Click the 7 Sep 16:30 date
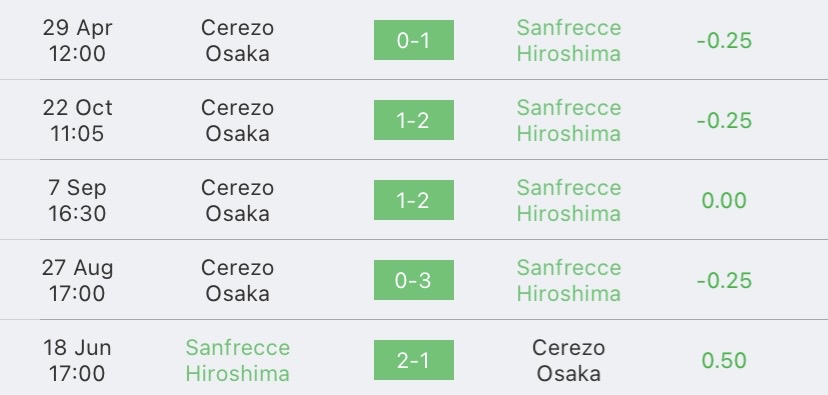 coord(77,201)
